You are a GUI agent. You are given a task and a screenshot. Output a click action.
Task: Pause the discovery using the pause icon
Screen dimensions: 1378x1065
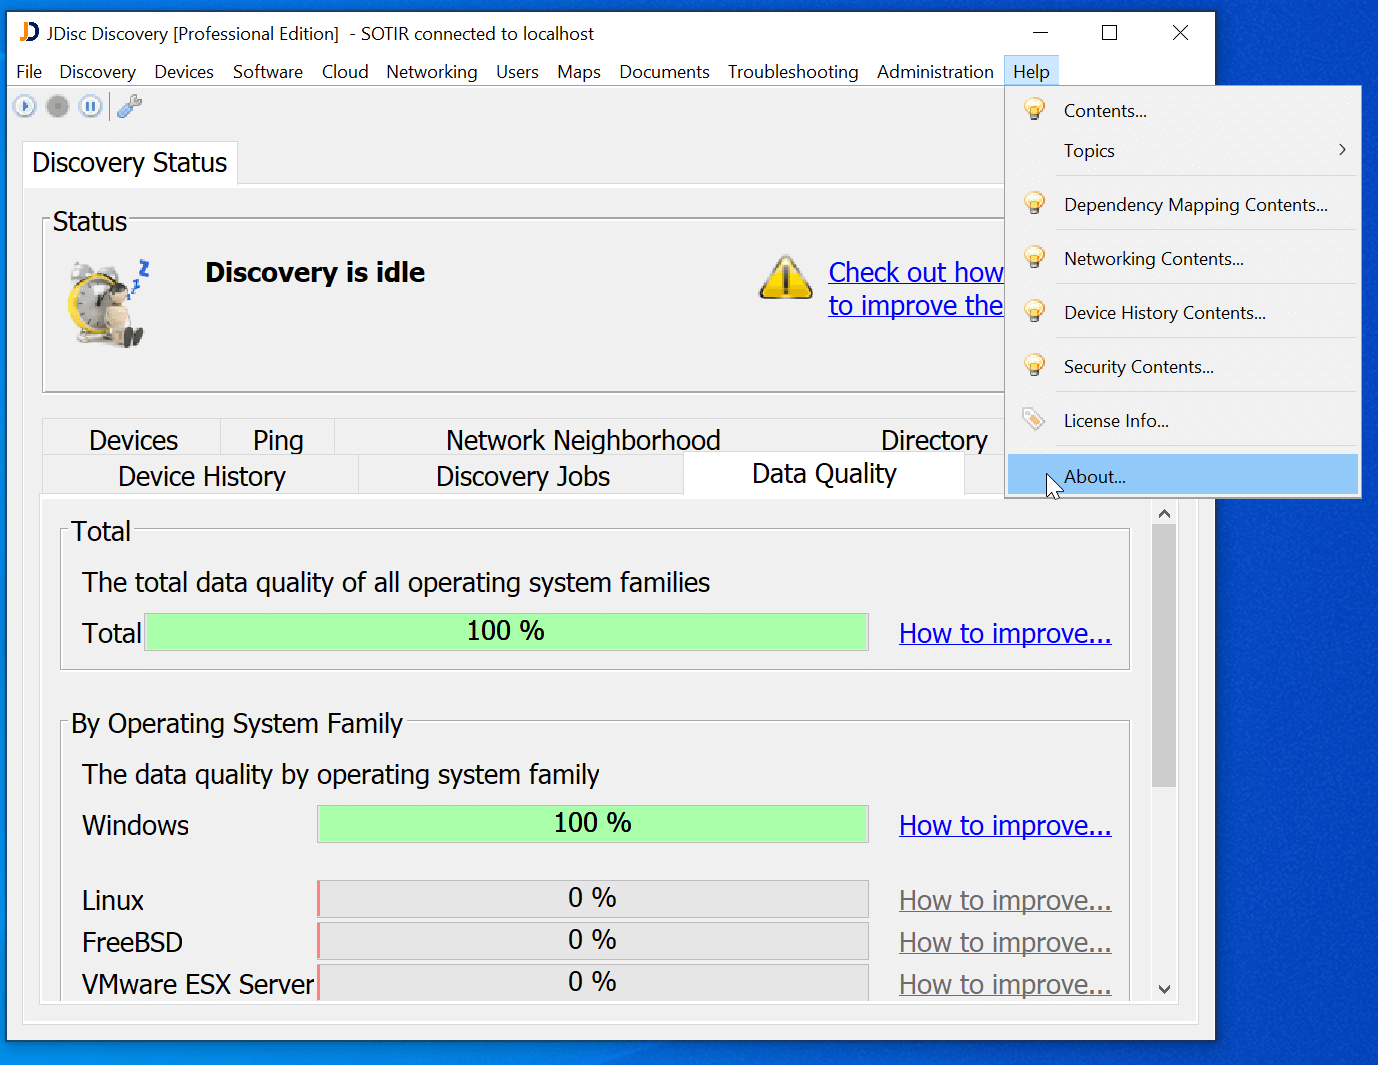click(x=90, y=105)
